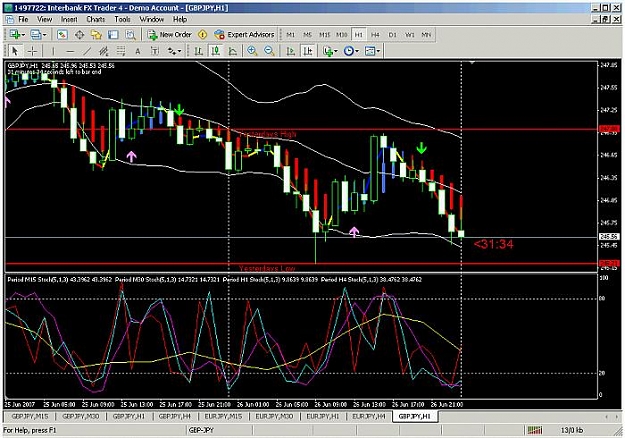This screenshot has width=625, height=438.
Task: Click the selected H1 timeframe button
Action: (x=359, y=35)
